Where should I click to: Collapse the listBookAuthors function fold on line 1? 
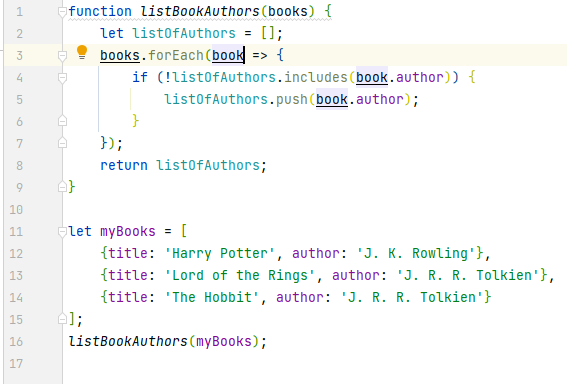[62, 12]
